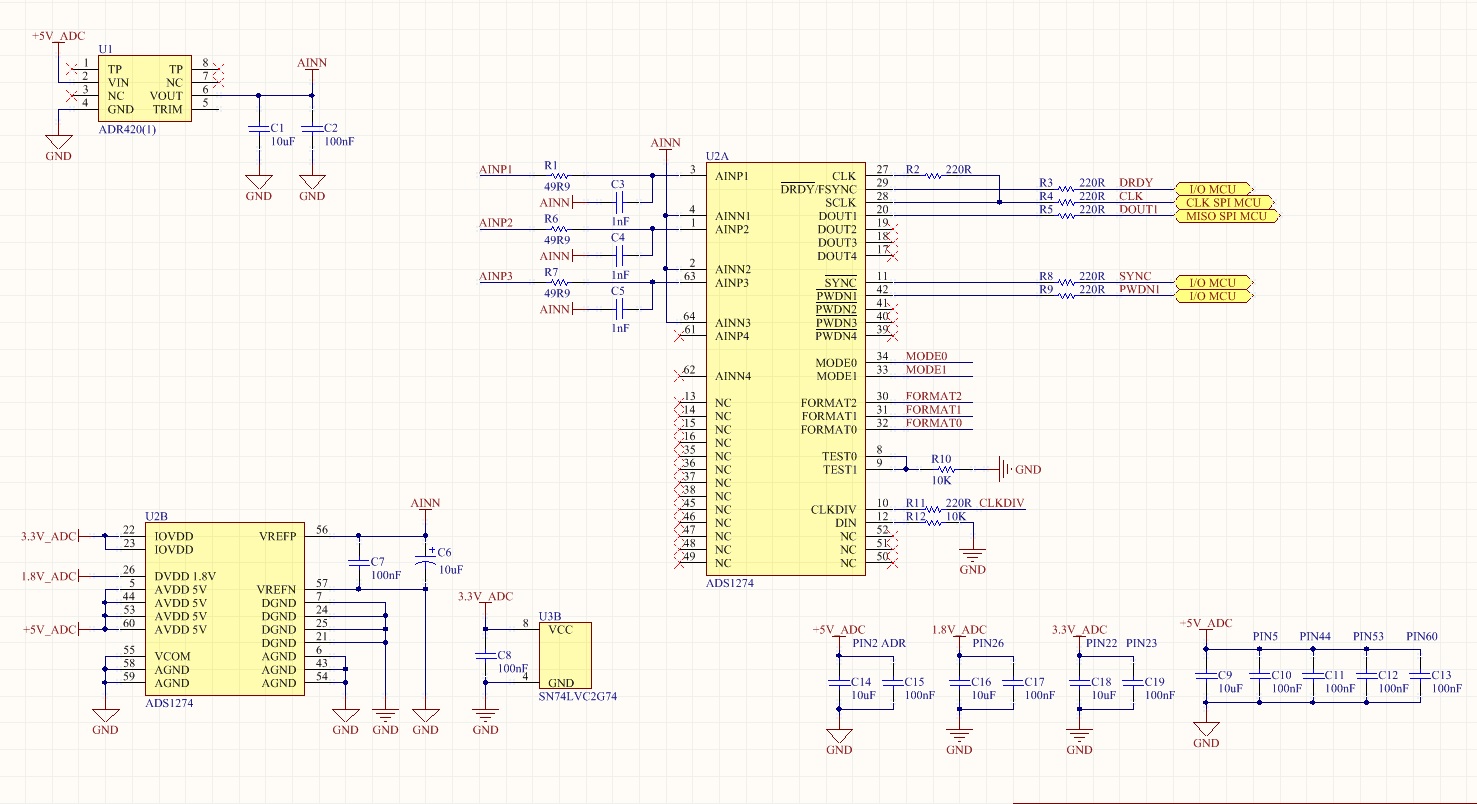The image size is (1477, 804).
Task: Click the VIN pin name on U1
Action: coord(119,83)
